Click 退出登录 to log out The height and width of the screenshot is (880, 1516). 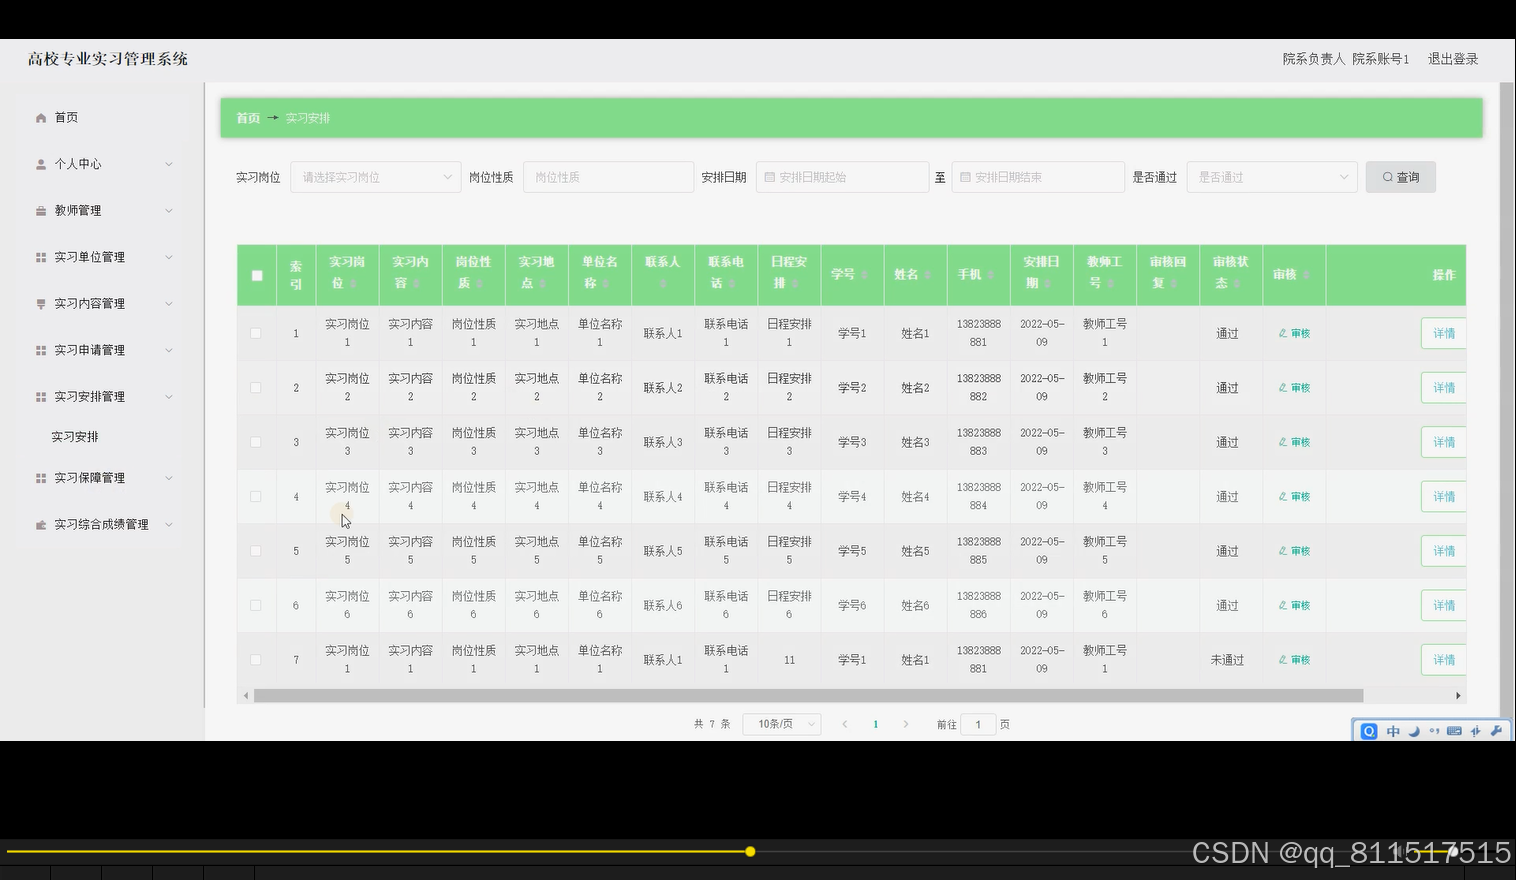point(1453,59)
